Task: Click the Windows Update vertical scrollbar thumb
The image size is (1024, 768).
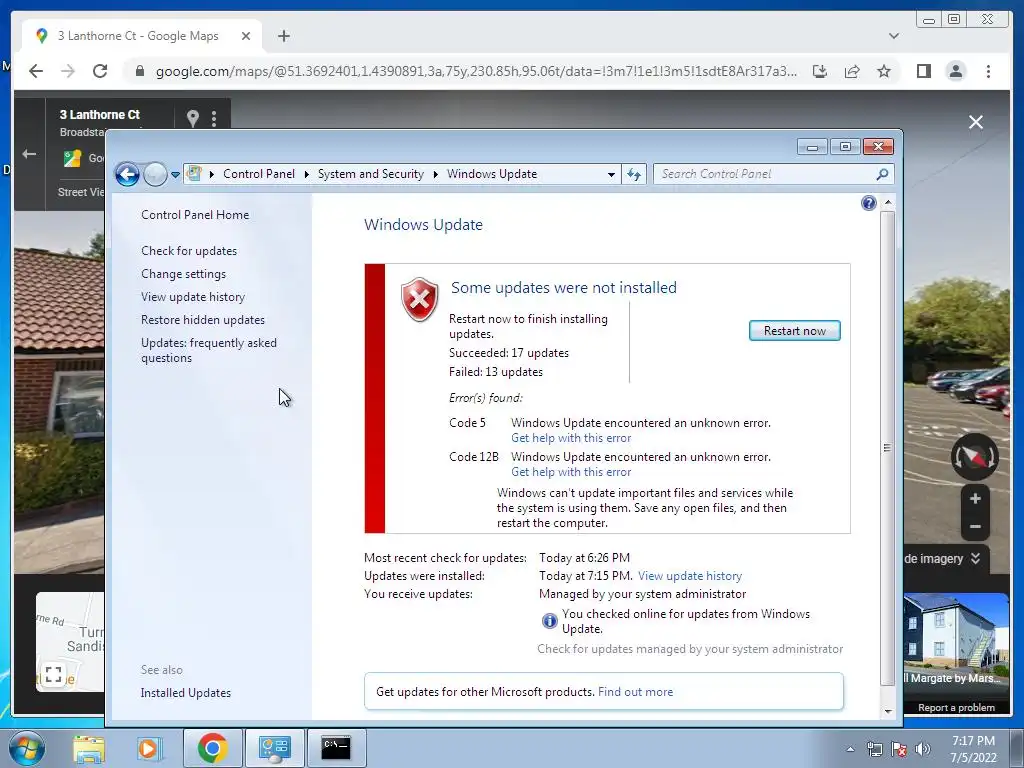Action: click(888, 448)
